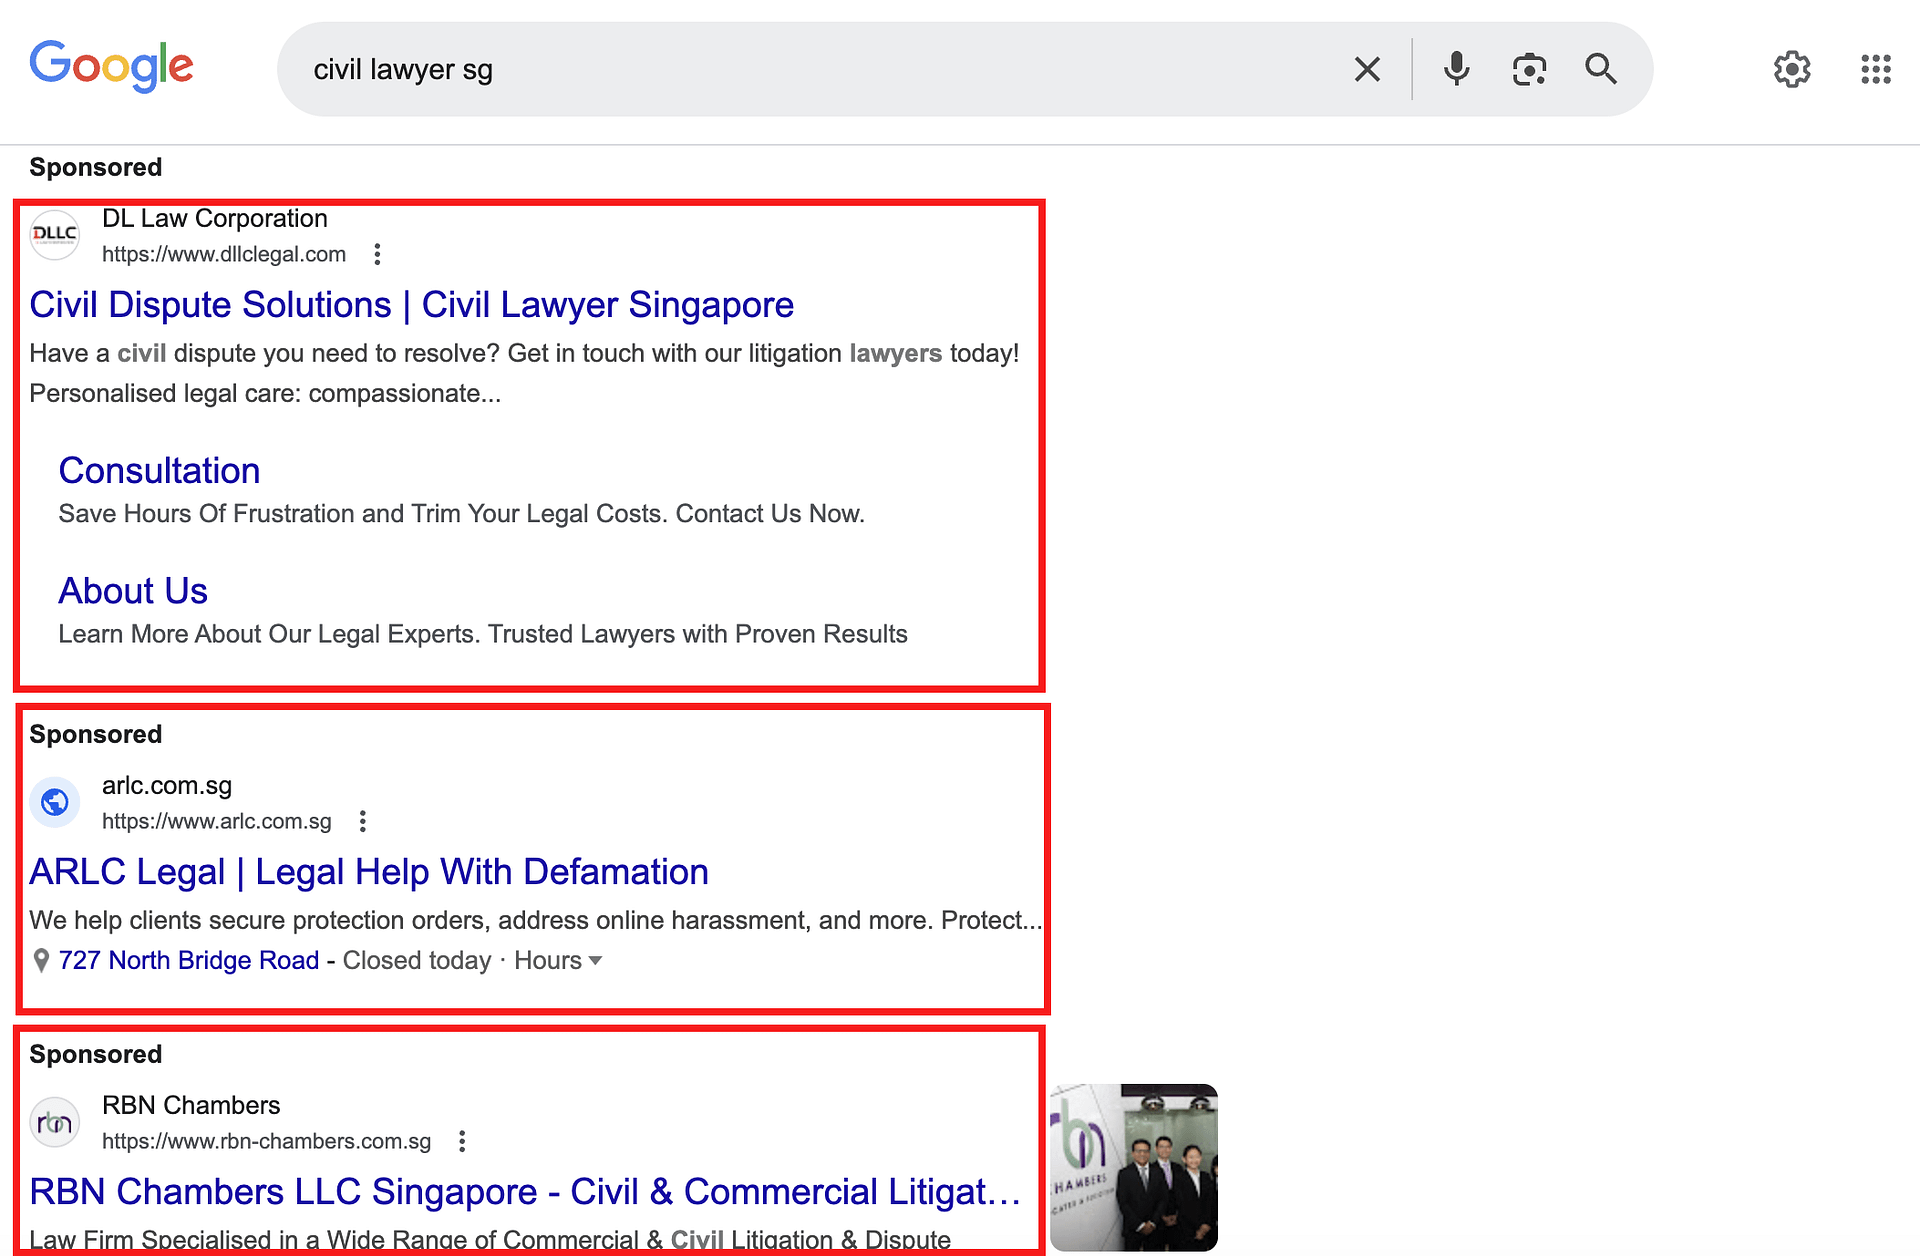Open Google settings gear
The image size is (1920, 1256).
pyautogui.click(x=1791, y=69)
